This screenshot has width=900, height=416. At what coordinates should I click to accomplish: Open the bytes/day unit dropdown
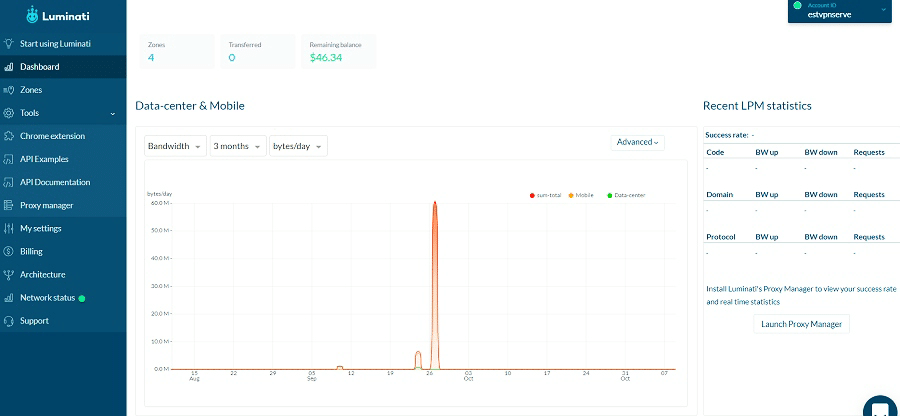click(298, 146)
